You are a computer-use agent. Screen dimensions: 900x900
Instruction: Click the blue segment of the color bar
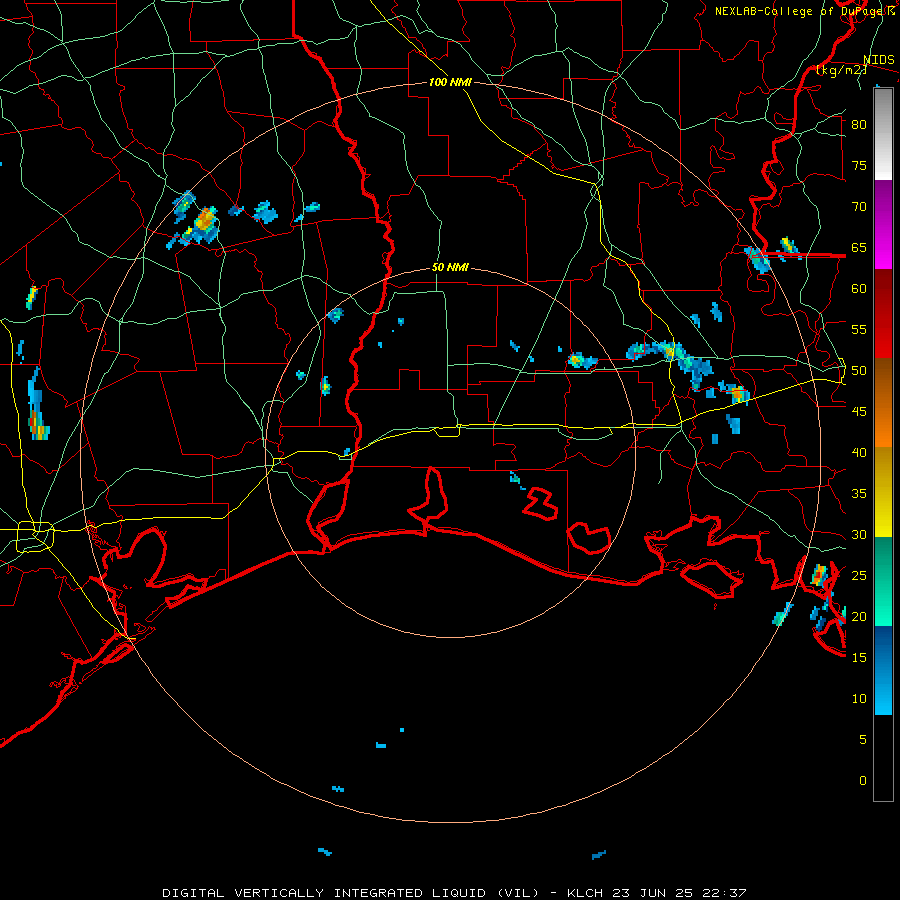coord(883,670)
